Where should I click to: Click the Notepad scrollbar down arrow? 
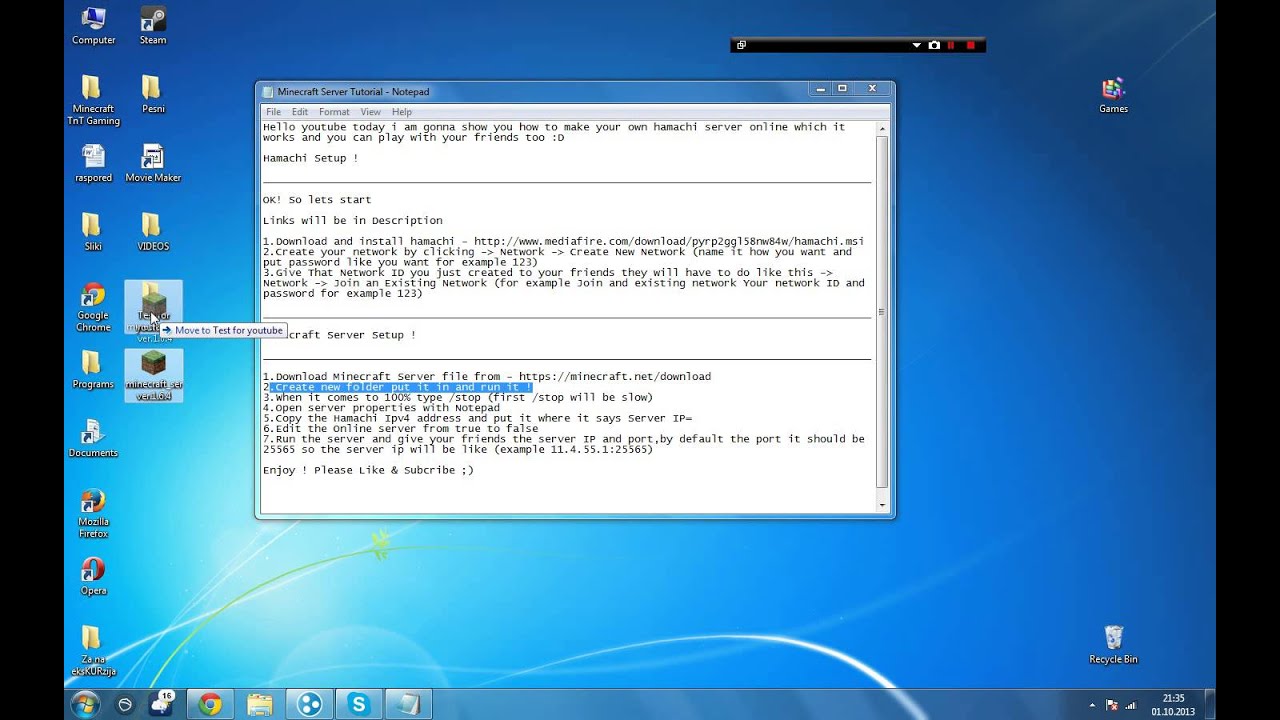click(882, 505)
